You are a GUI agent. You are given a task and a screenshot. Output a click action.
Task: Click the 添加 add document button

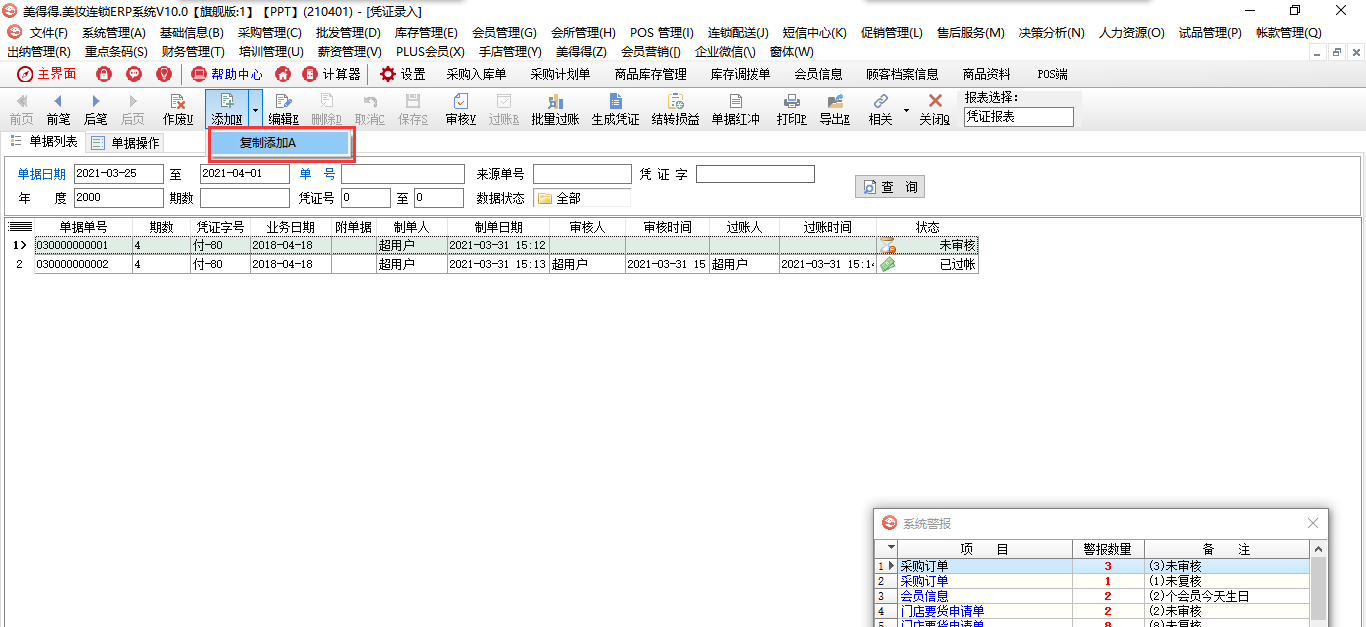tap(227, 109)
